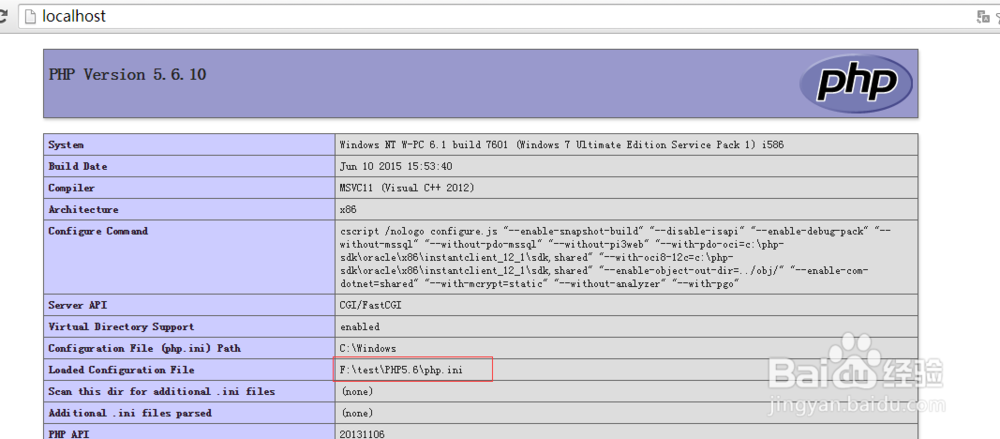The width and height of the screenshot is (1000, 439).
Task: Select '(none)' in Additional .ini files parsed row
Action: (x=358, y=413)
